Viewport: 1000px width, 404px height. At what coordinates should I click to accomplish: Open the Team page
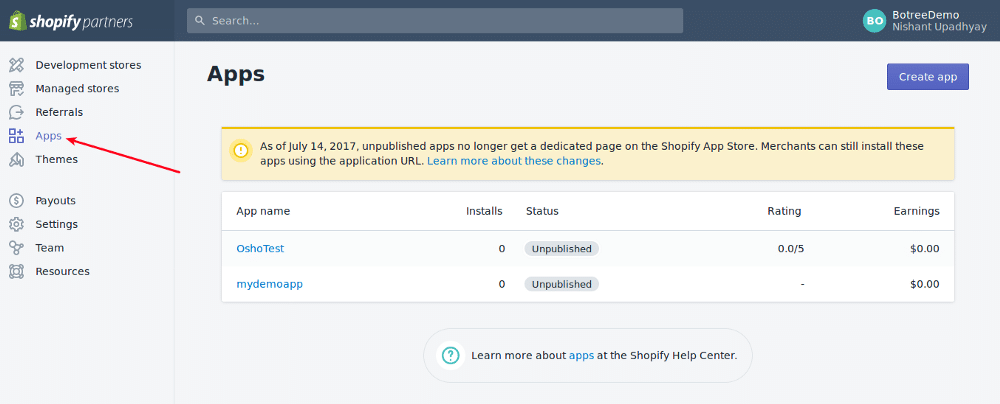pos(50,248)
